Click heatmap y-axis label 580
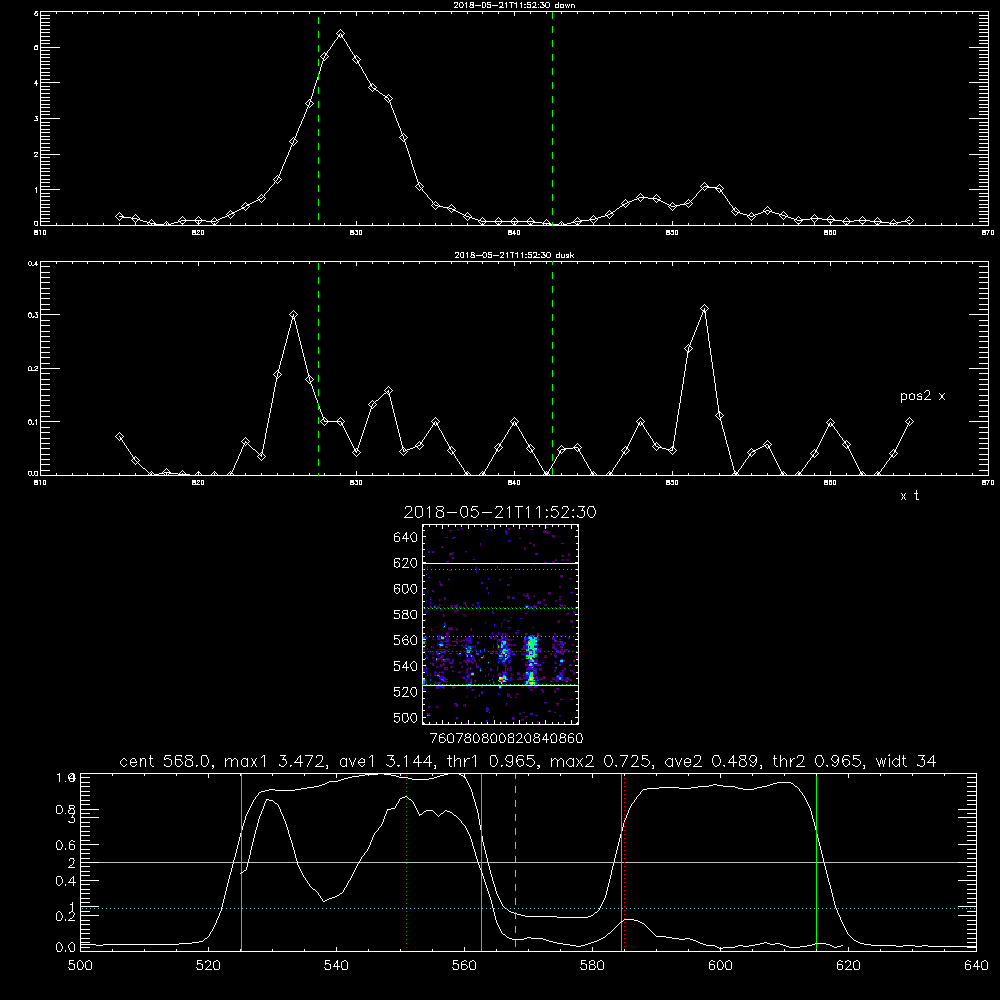This screenshot has width=1000, height=1000. coord(406,615)
